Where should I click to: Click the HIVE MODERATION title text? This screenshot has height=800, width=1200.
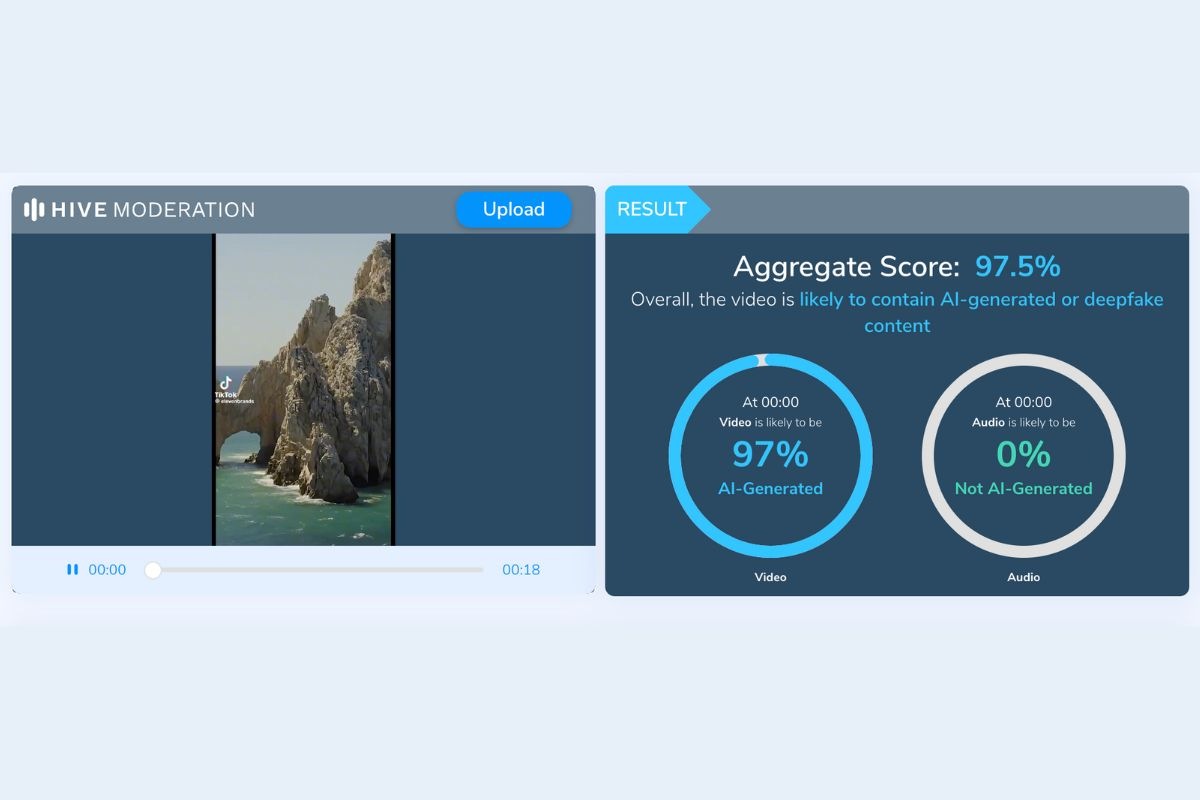(153, 210)
